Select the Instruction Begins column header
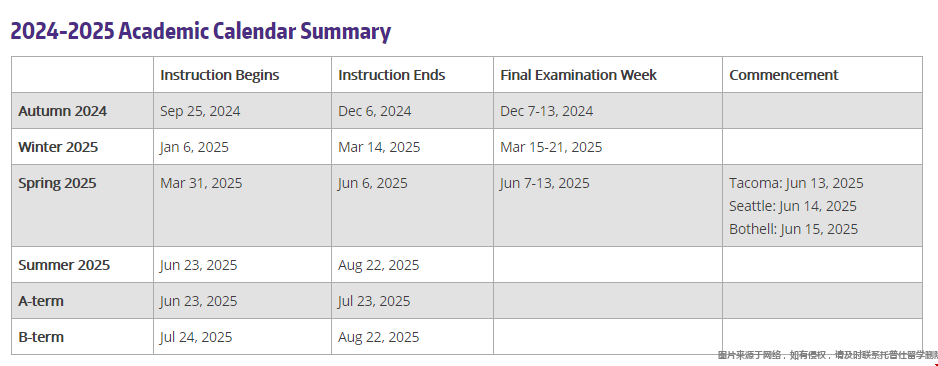938x366 pixels. coord(220,75)
